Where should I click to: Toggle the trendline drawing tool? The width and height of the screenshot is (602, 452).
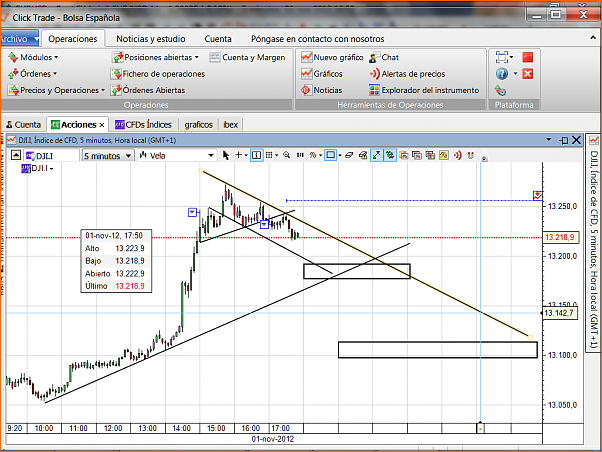pos(377,155)
